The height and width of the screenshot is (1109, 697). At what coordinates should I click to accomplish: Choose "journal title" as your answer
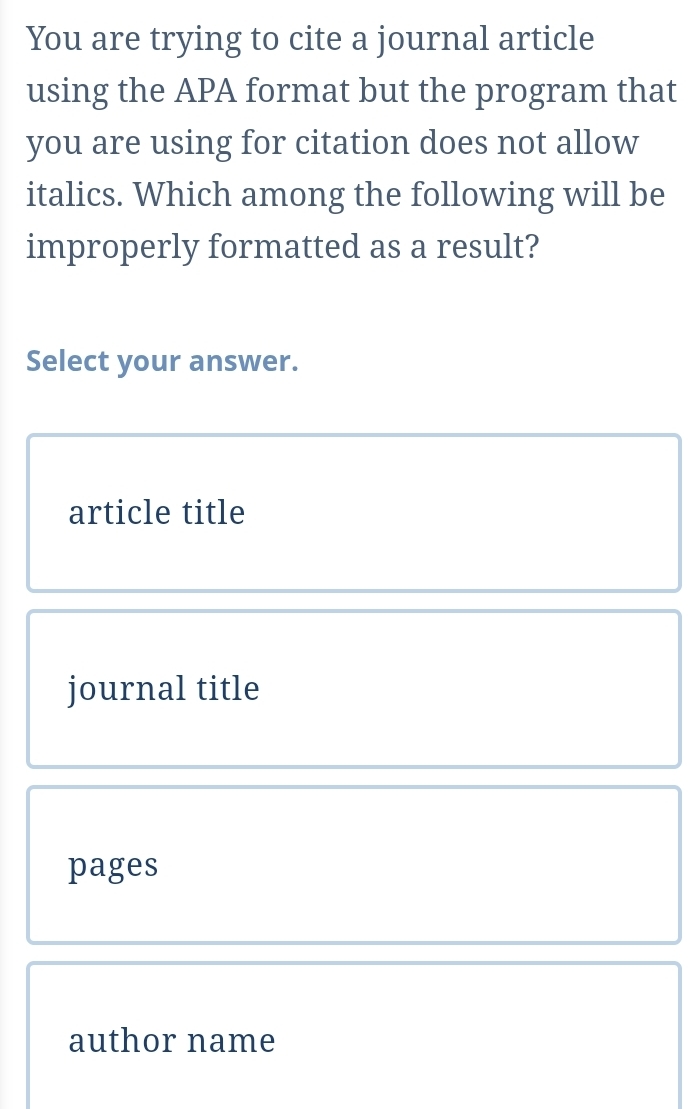354,689
